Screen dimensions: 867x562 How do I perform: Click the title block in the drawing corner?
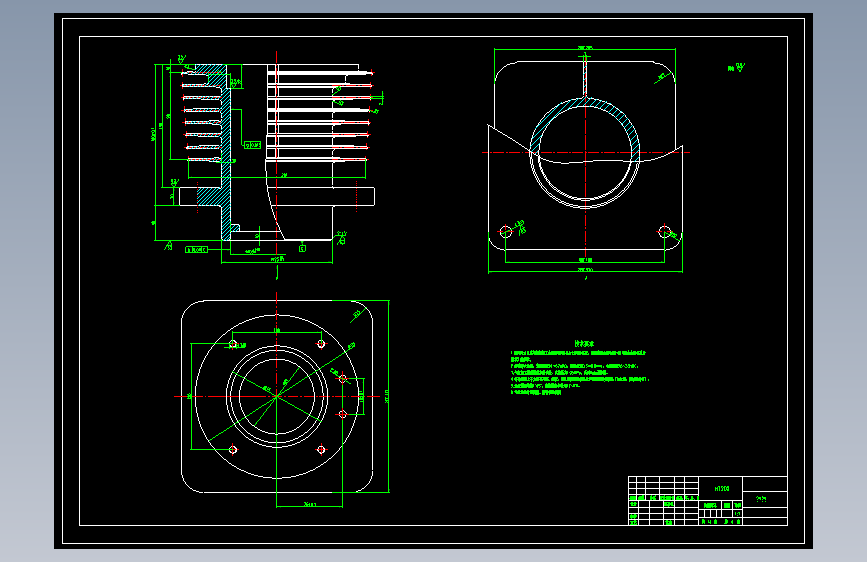[x=707, y=501]
